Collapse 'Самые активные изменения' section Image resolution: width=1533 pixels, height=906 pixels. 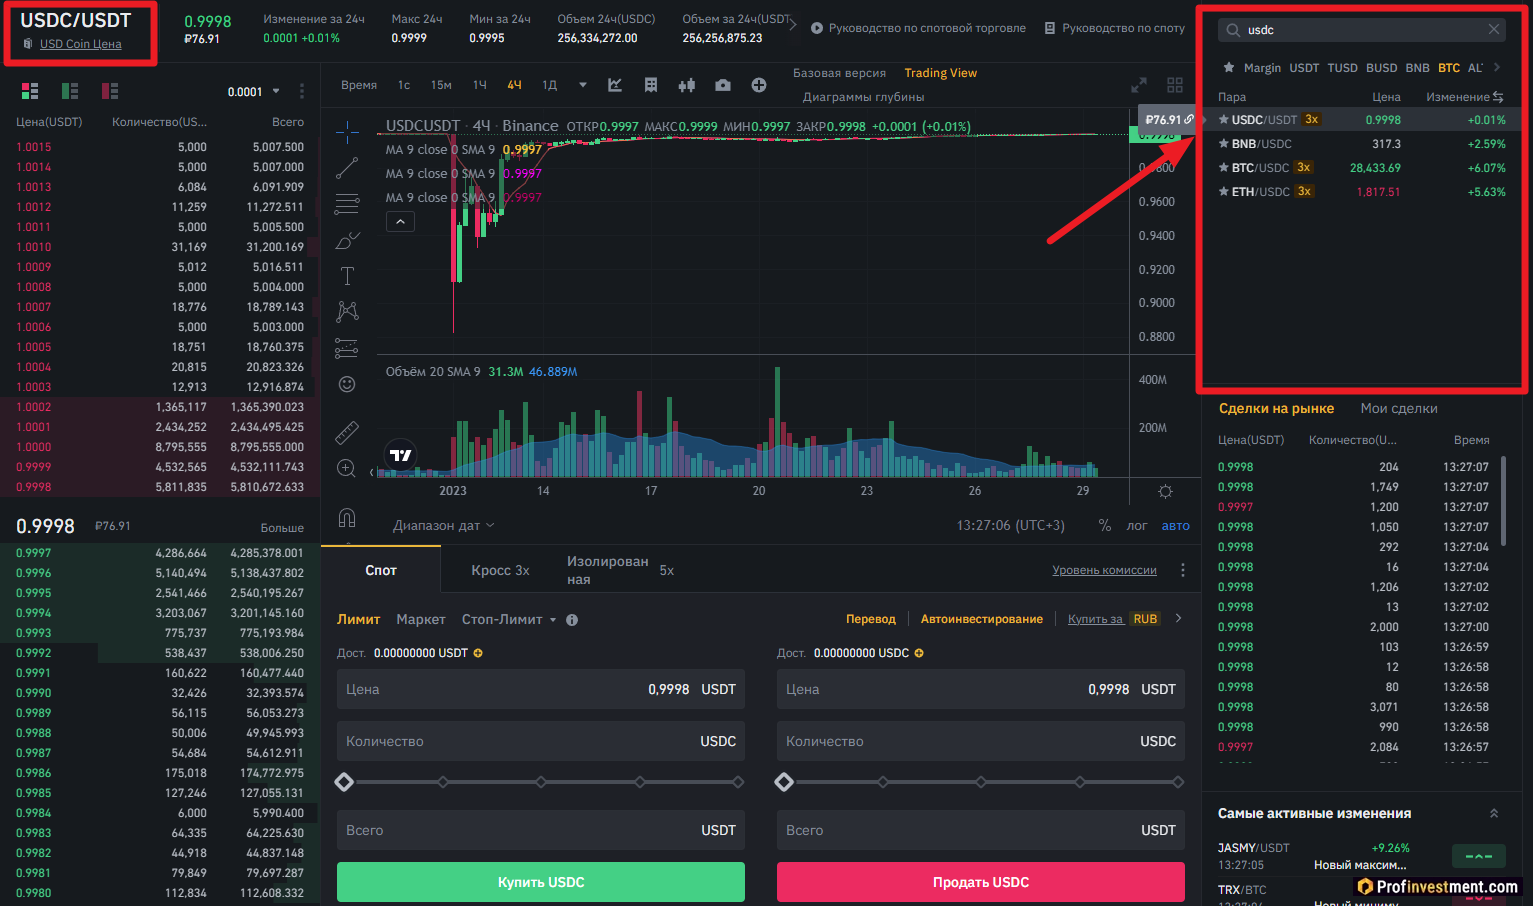(x=1494, y=813)
